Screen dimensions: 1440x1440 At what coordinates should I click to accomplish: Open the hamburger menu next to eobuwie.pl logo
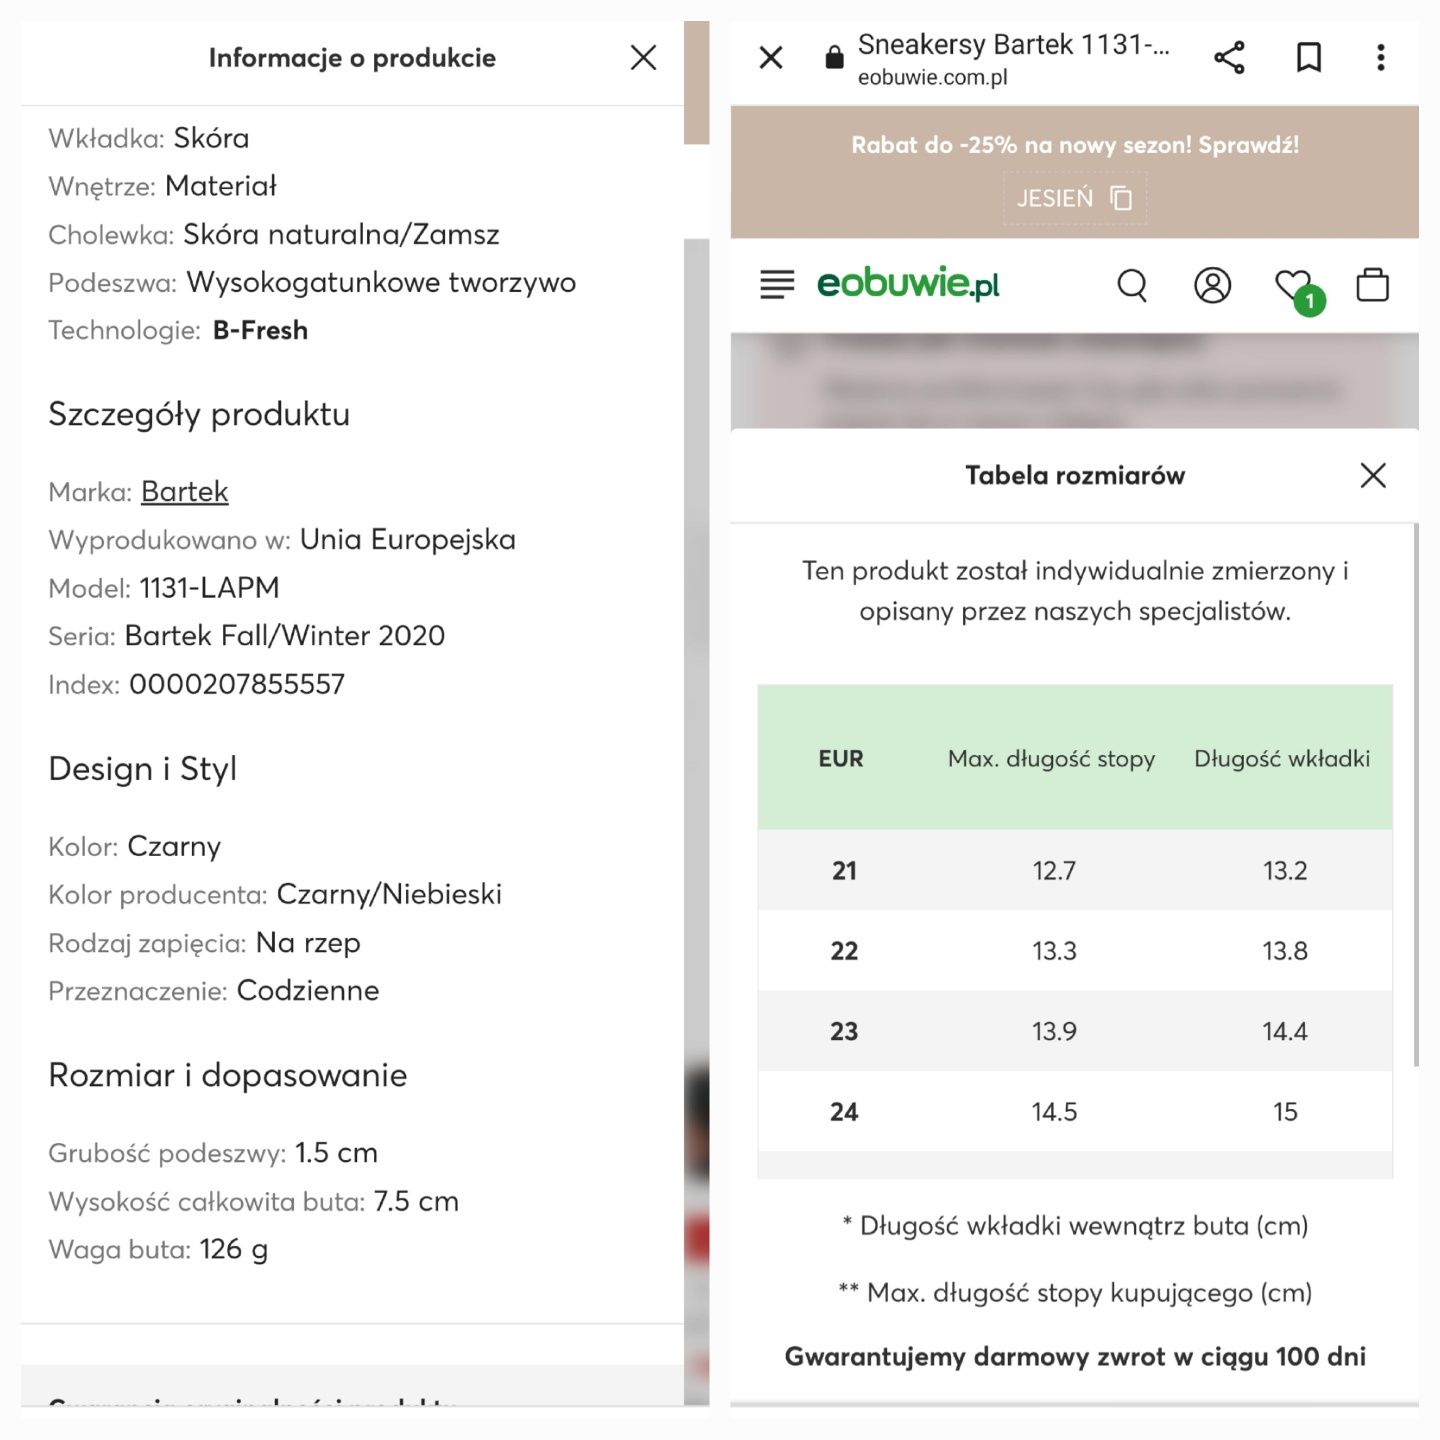pos(777,285)
